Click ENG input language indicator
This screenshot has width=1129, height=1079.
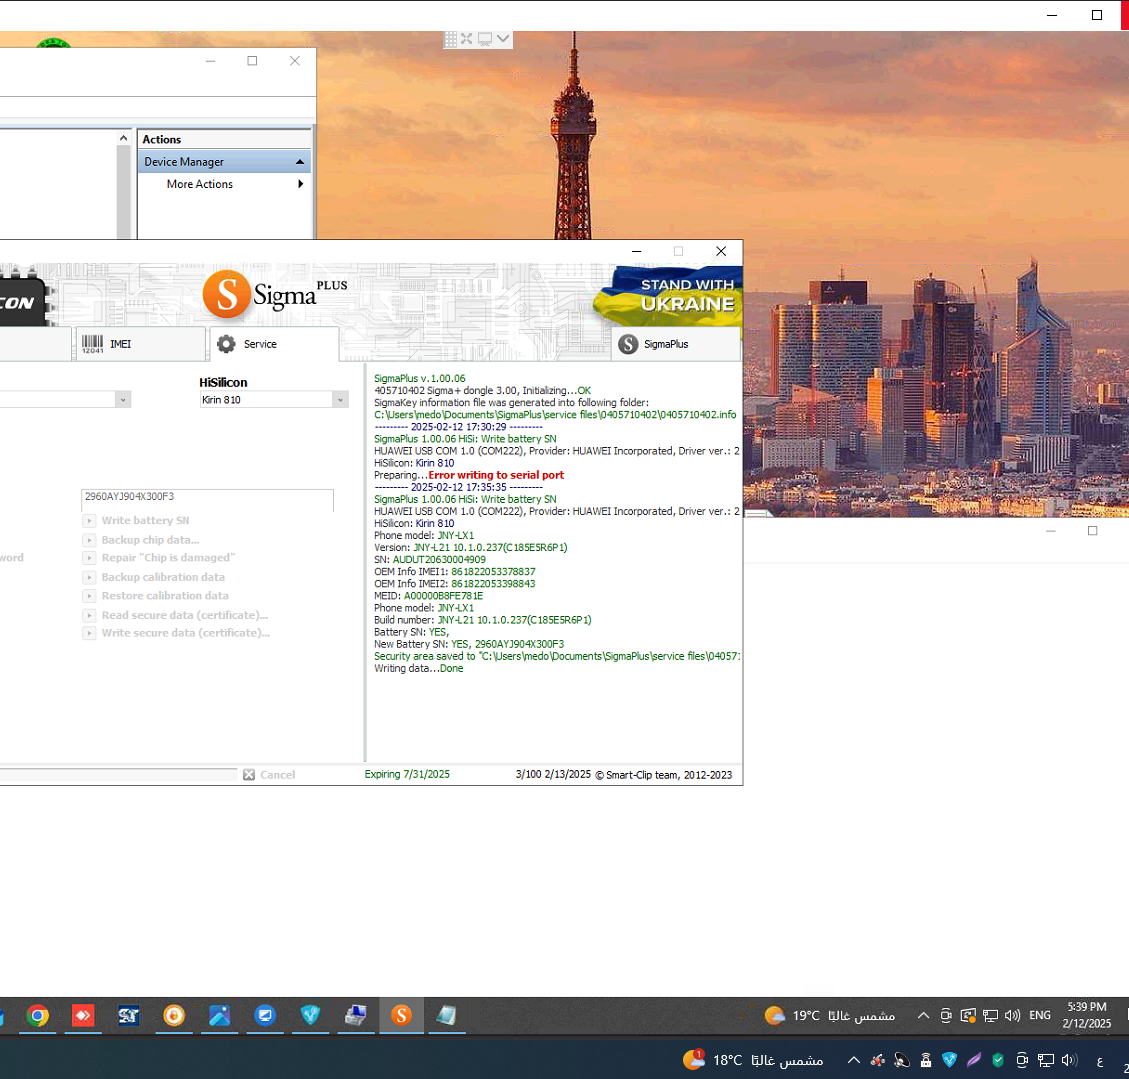1040,1016
